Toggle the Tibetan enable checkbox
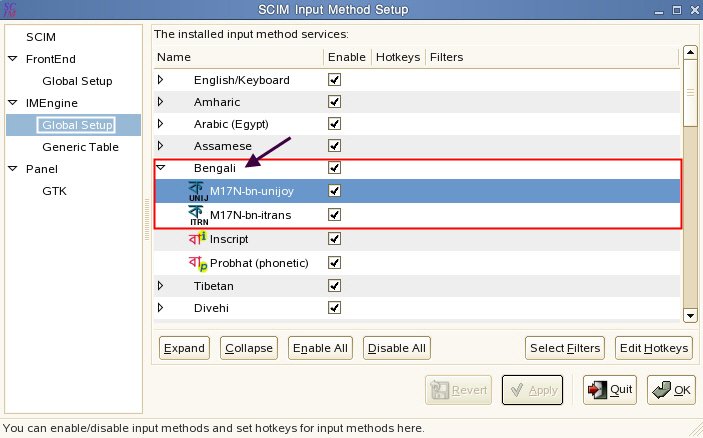This screenshot has height=438, width=703. (x=334, y=286)
